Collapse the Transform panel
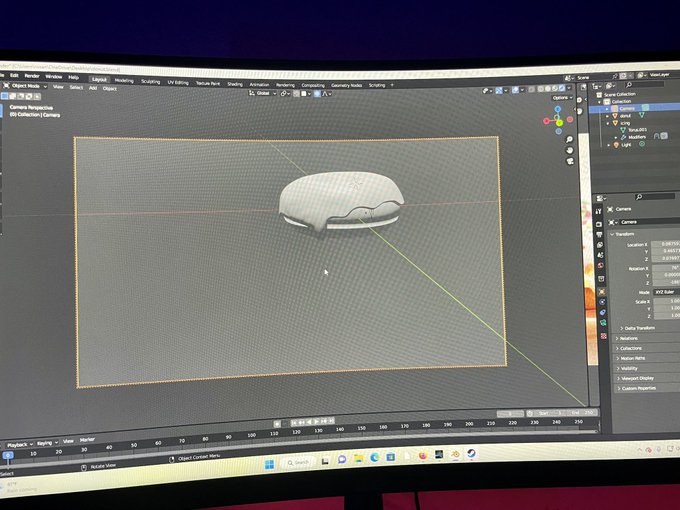Viewport: 680px width, 510px height. click(622, 234)
